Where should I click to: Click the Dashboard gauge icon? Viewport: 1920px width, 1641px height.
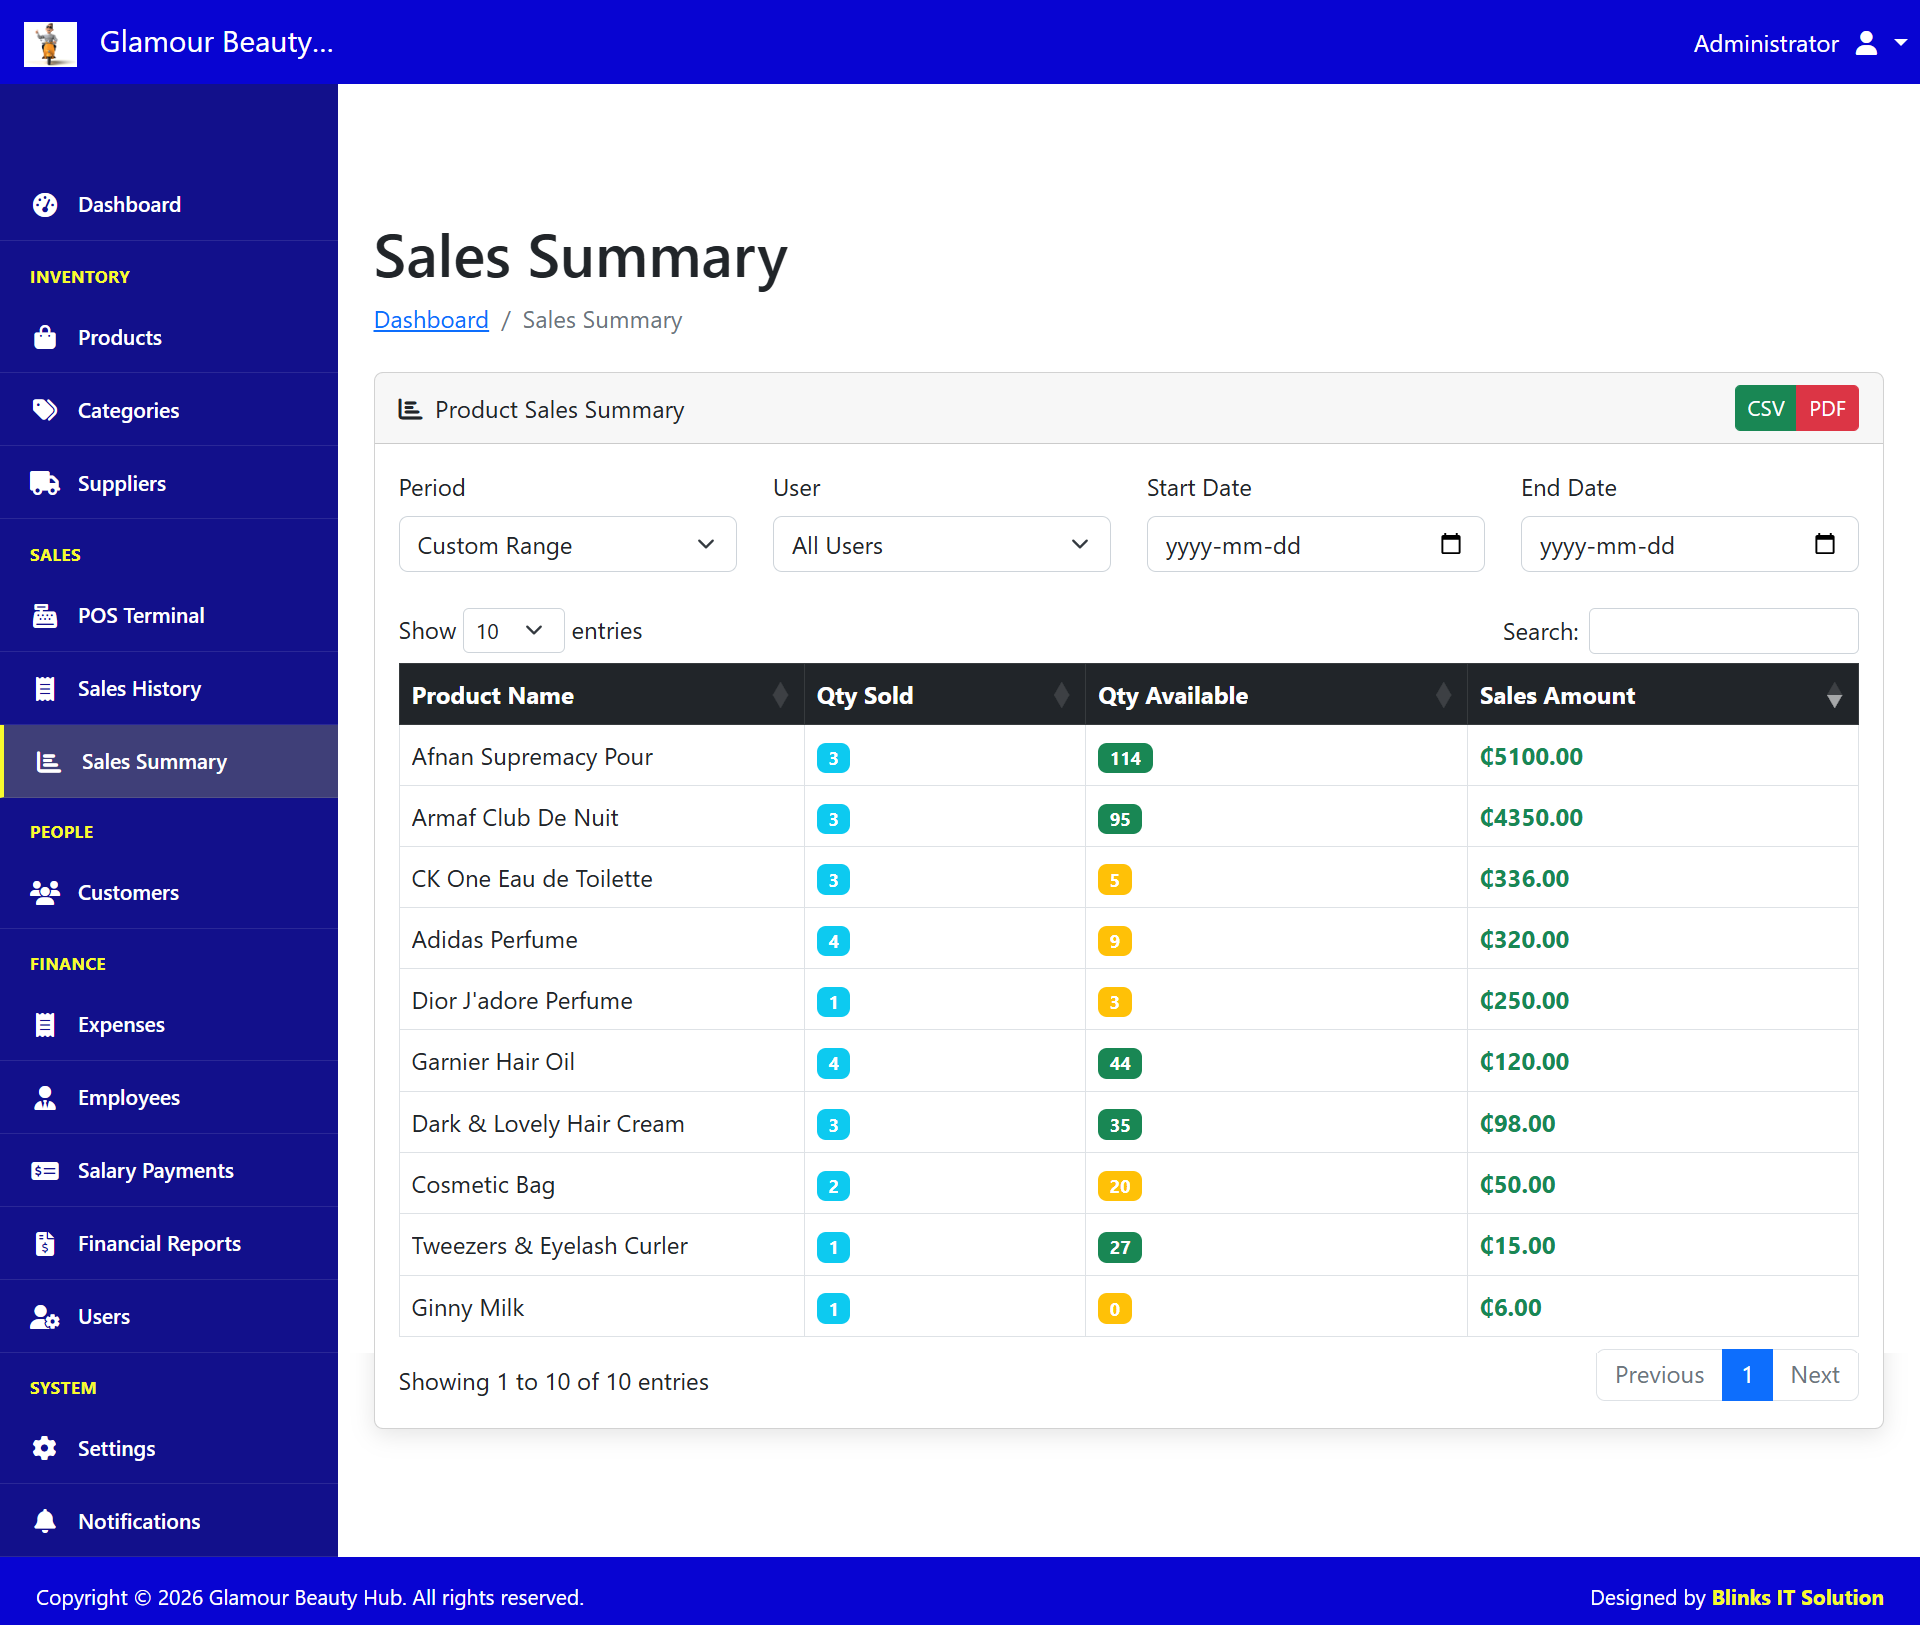pos(45,205)
